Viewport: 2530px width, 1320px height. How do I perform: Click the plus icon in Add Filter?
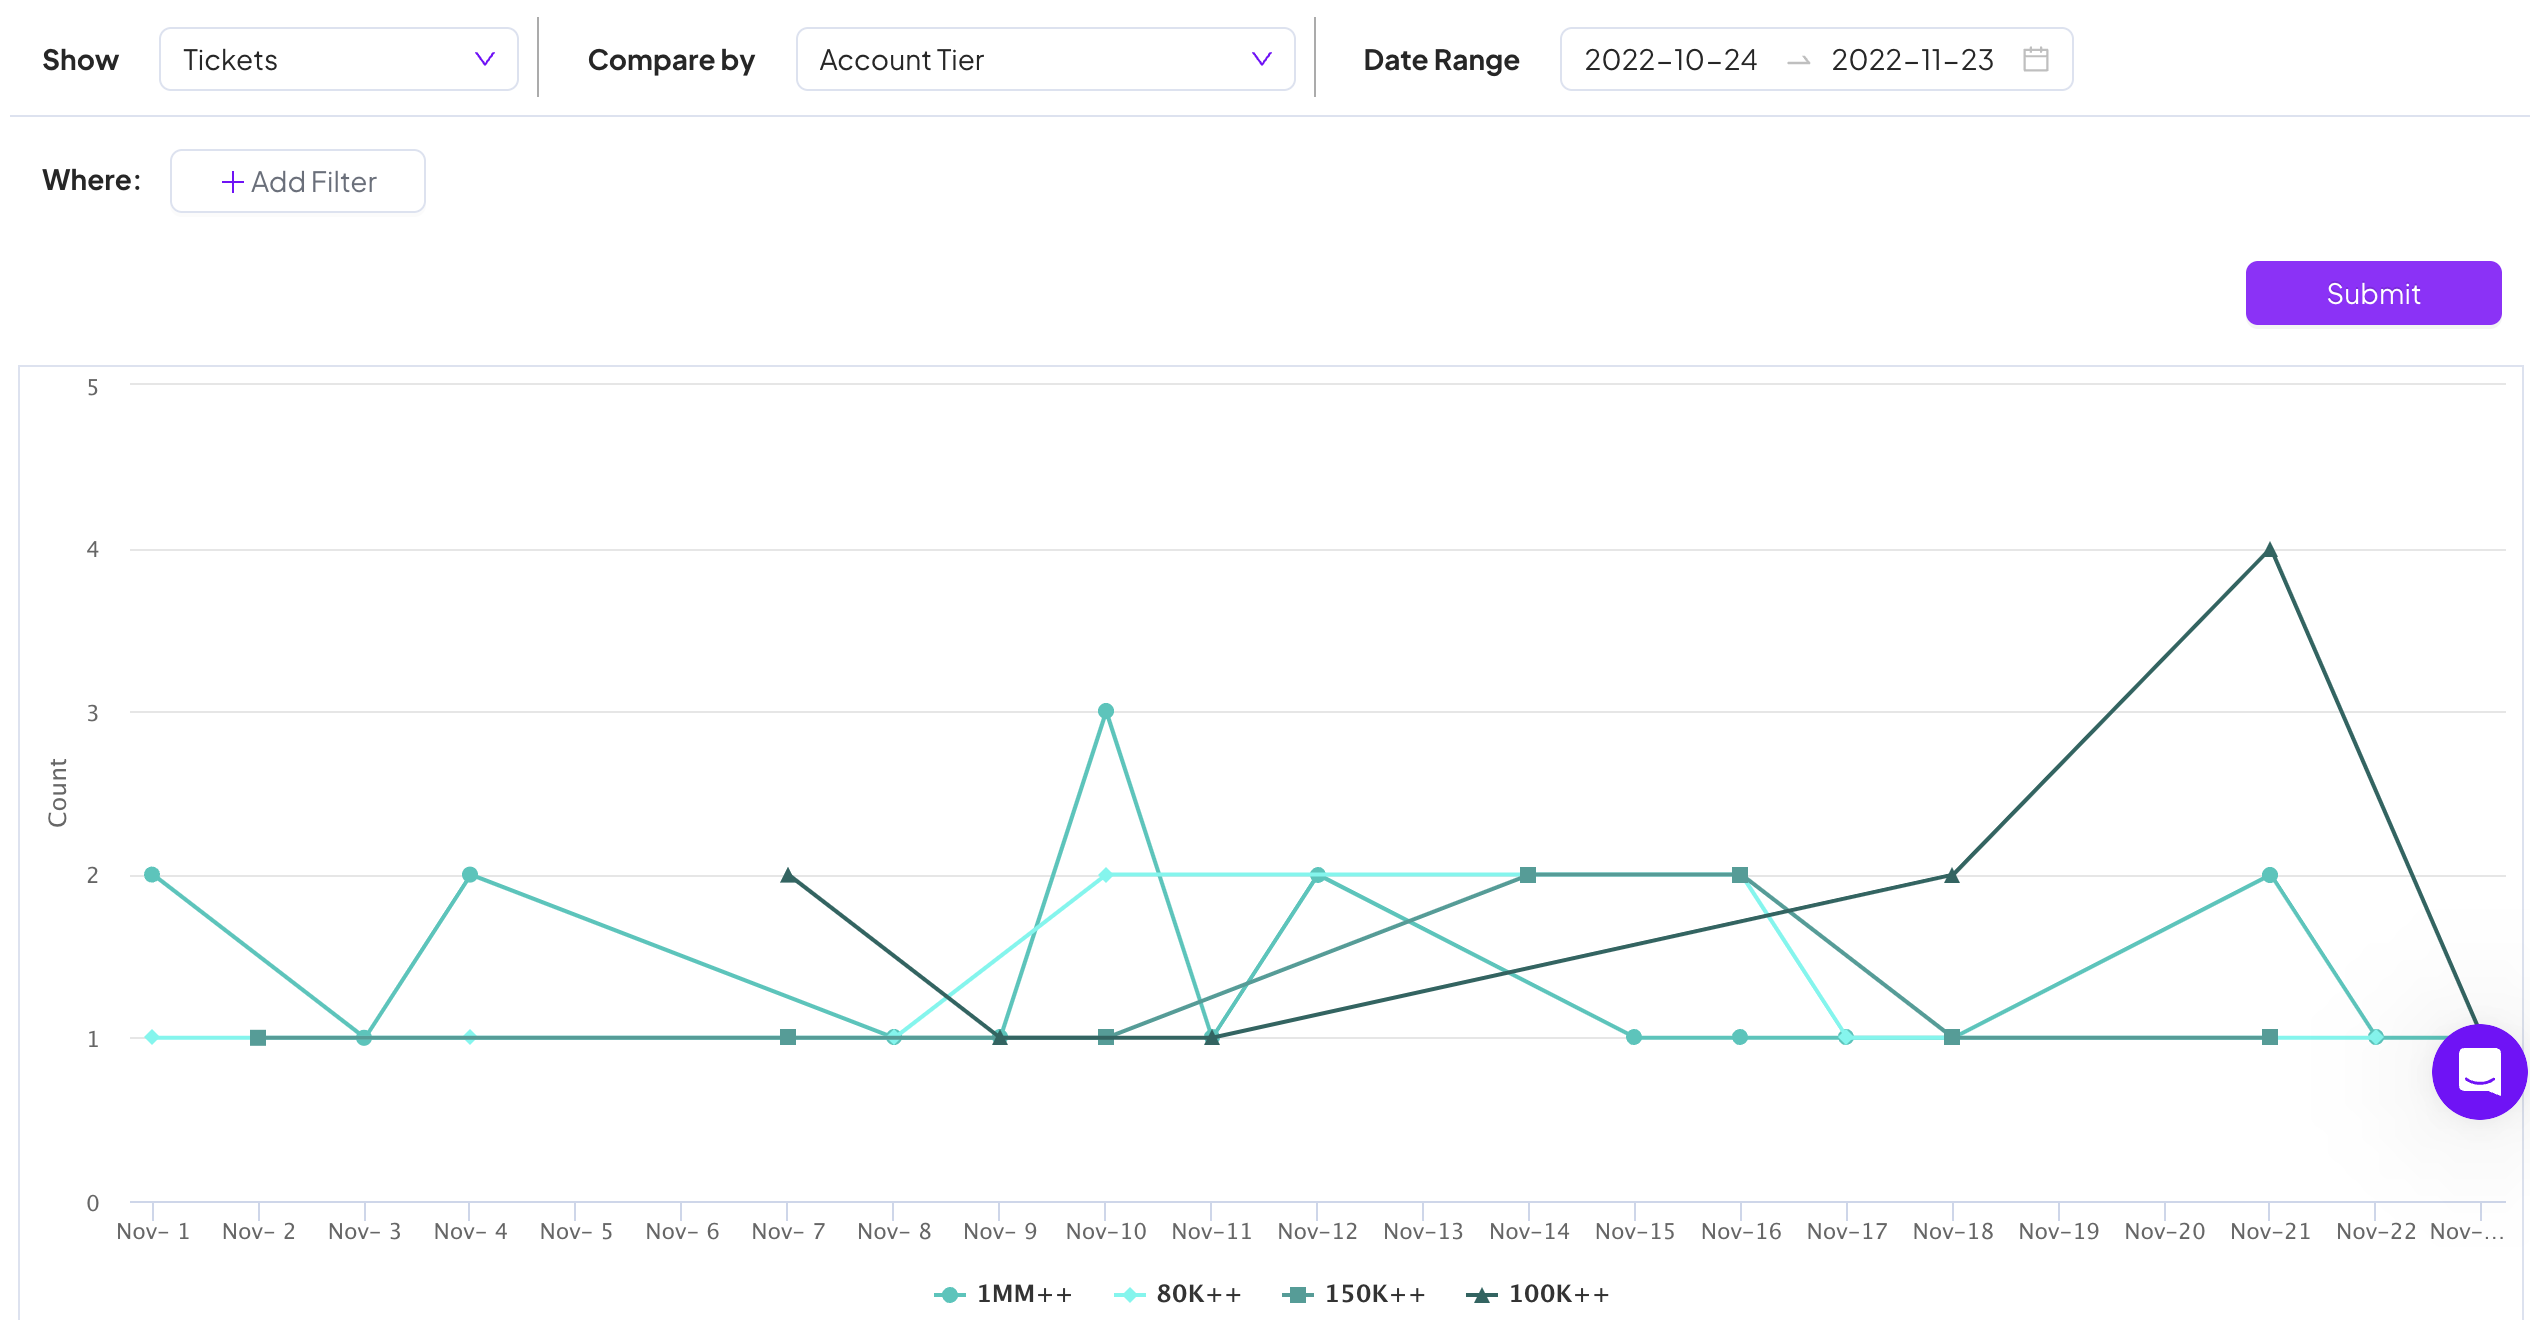pos(232,182)
